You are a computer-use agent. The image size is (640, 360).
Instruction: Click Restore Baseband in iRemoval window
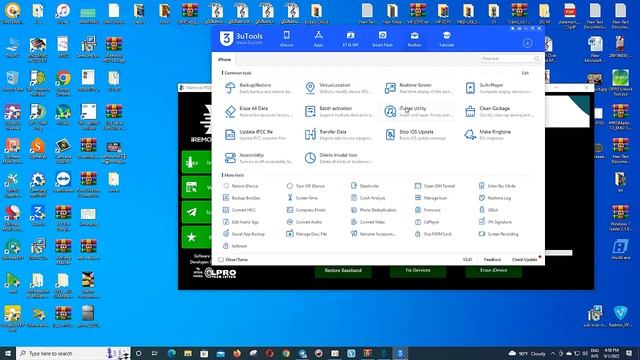[x=343, y=271]
